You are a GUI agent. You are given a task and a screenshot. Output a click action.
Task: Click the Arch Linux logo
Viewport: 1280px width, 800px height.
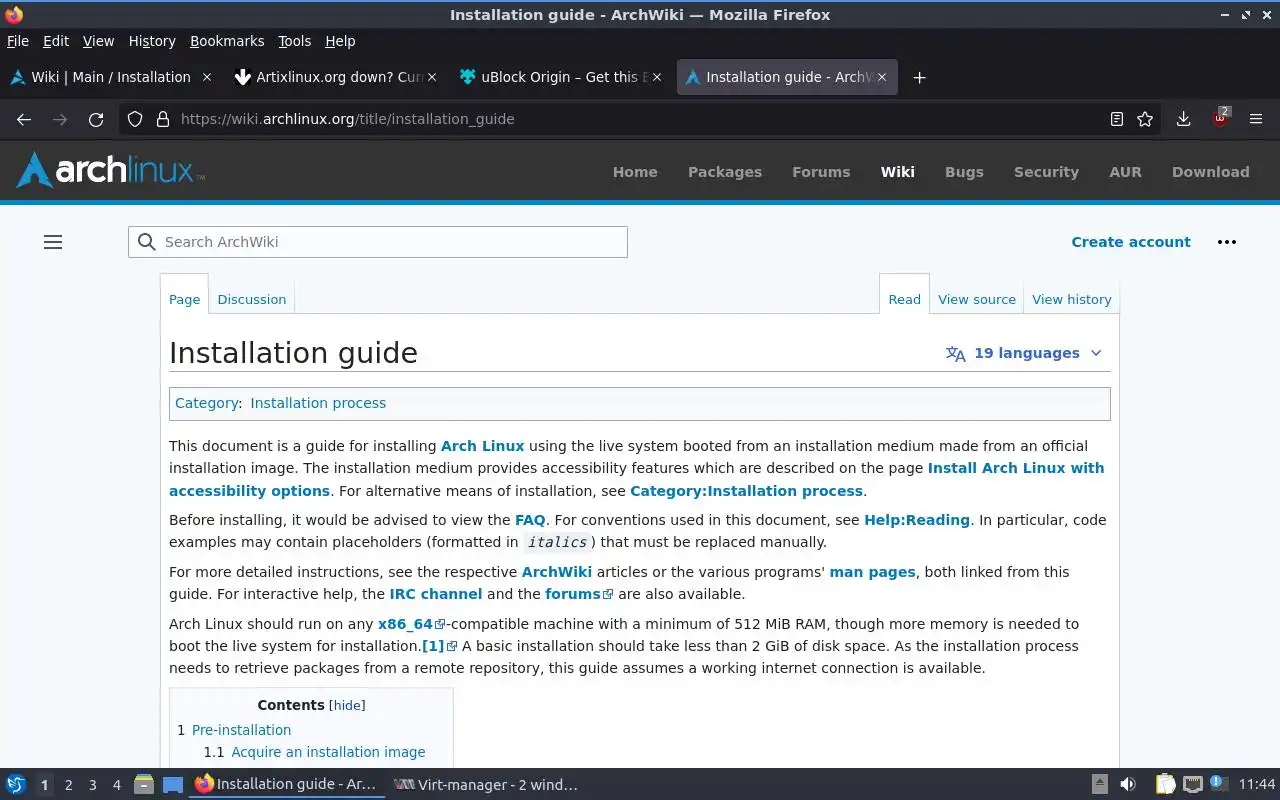pos(111,170)
